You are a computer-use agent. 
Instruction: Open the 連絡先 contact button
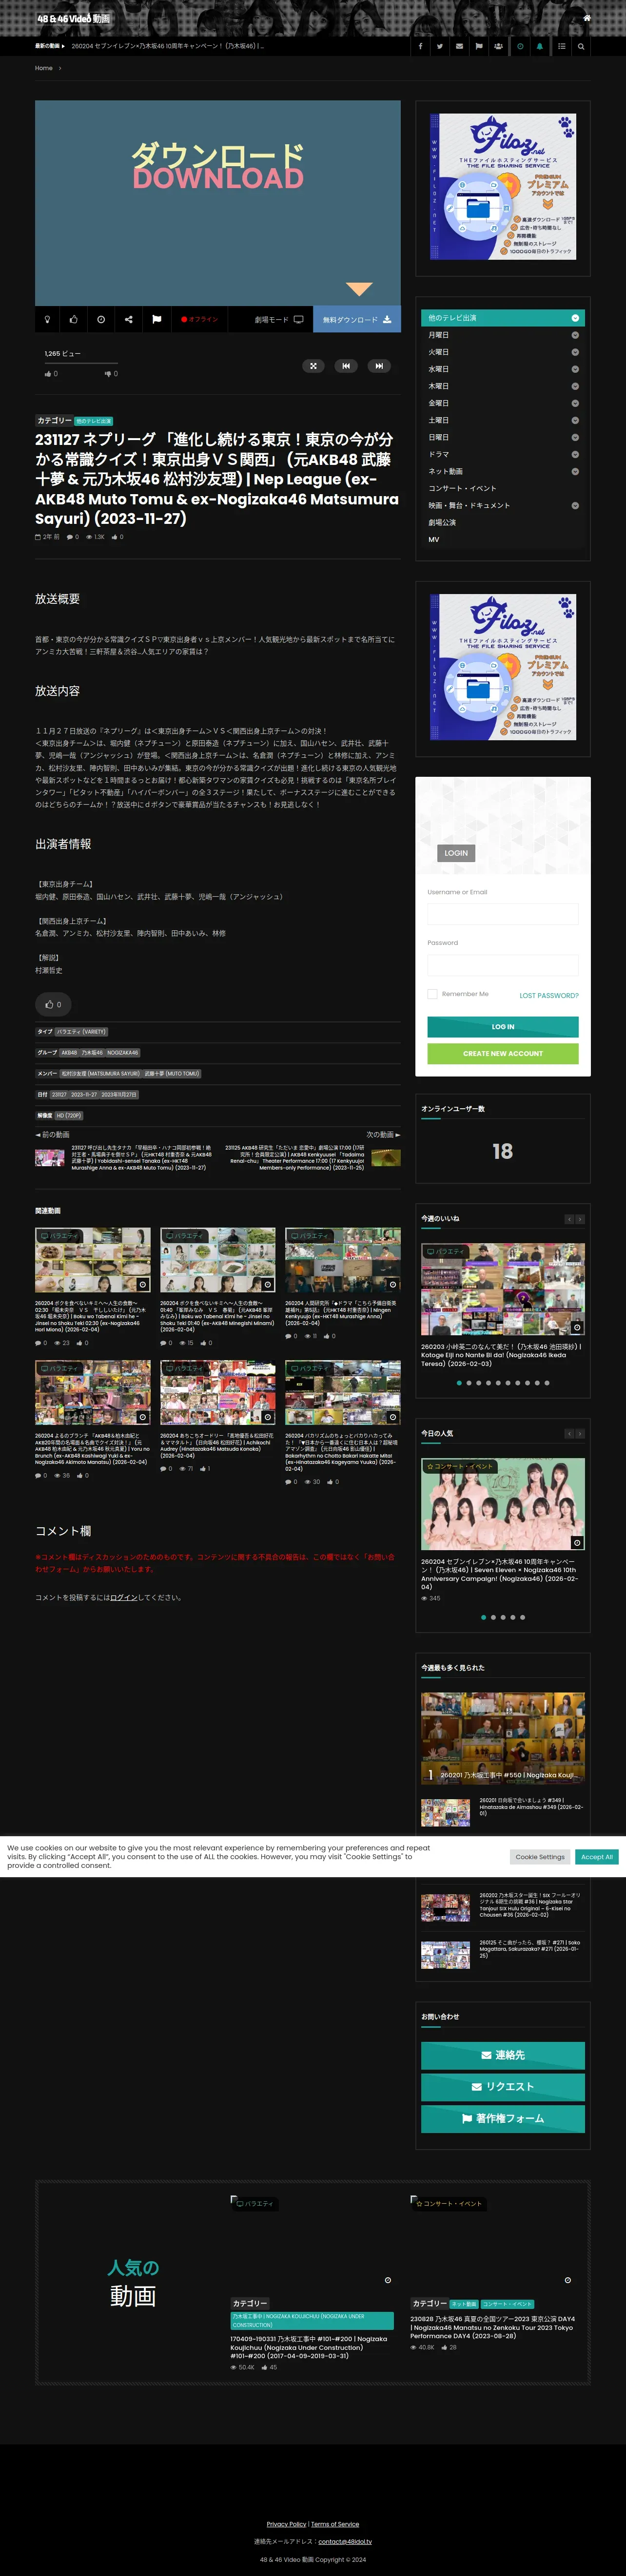pyautogui.click(x=503, y=2055)
